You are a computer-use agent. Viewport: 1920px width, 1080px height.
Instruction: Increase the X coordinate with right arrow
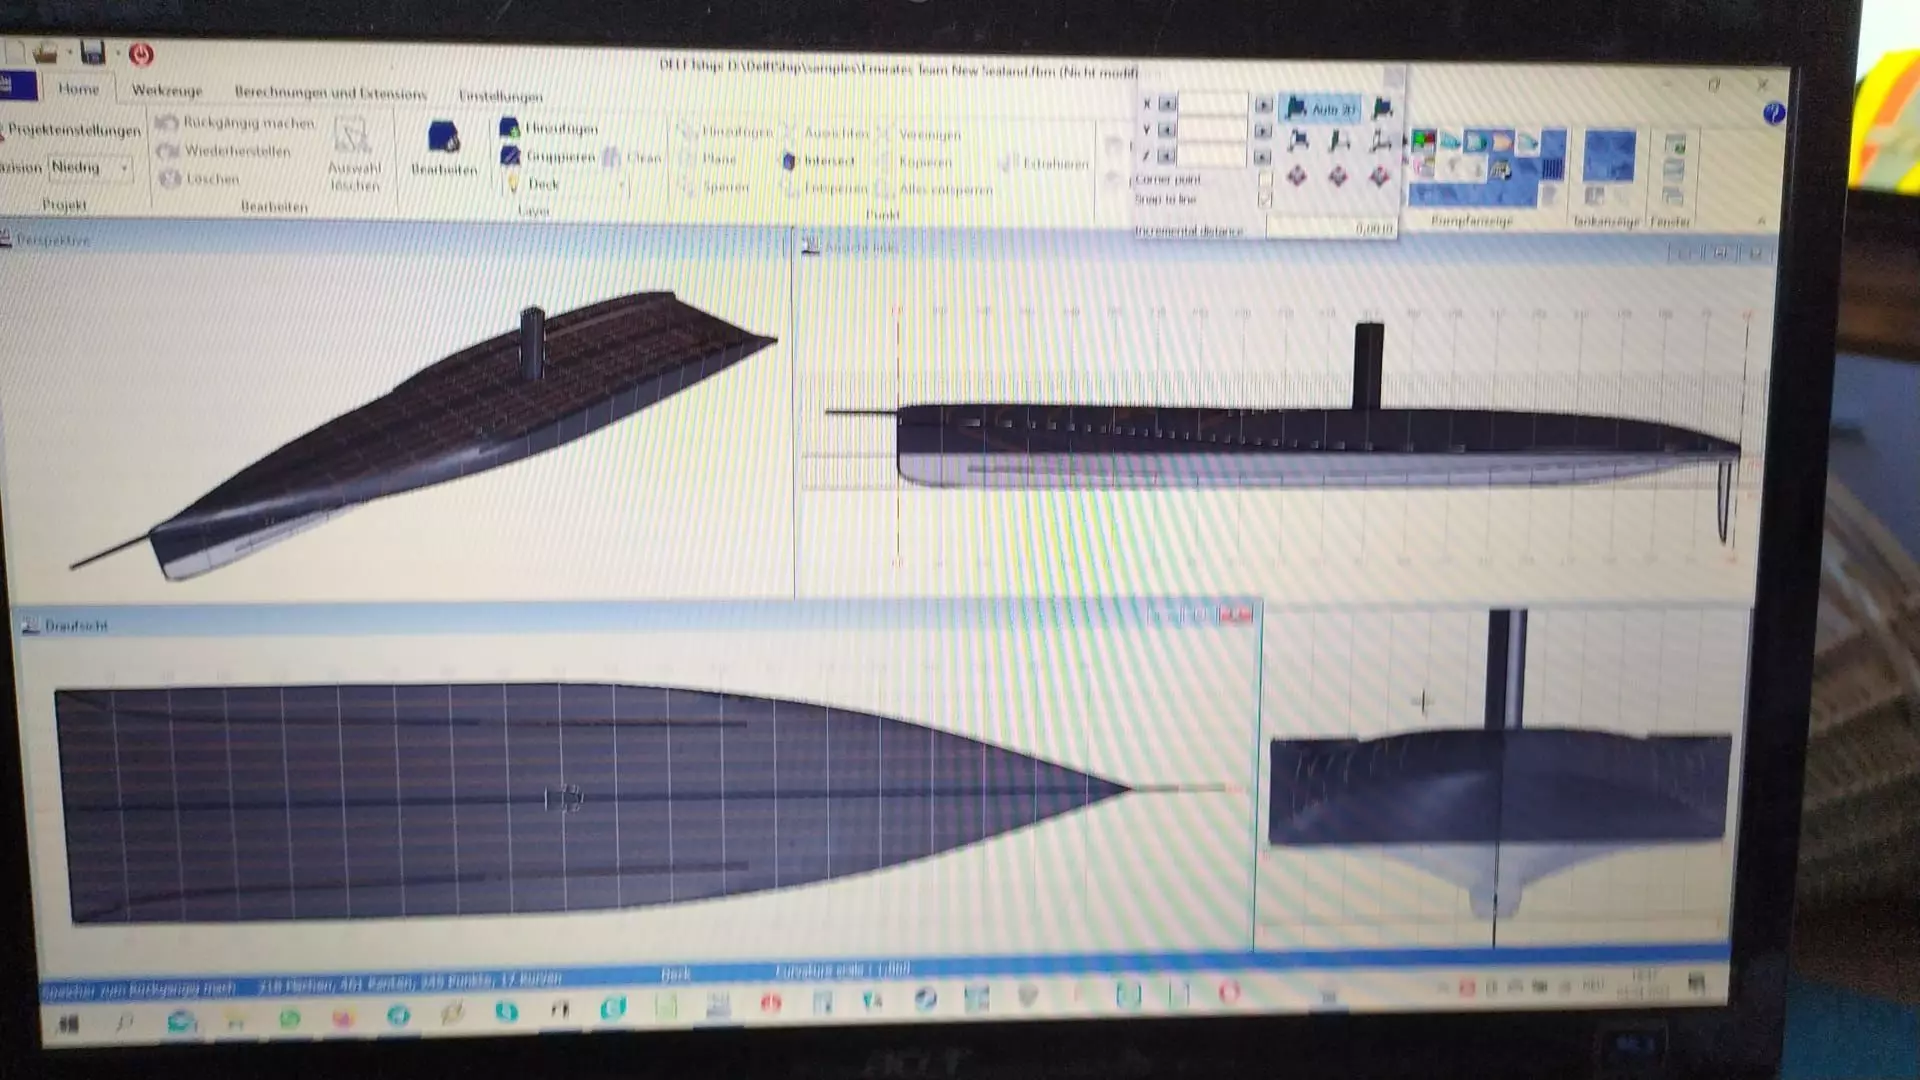point(1263,105)
